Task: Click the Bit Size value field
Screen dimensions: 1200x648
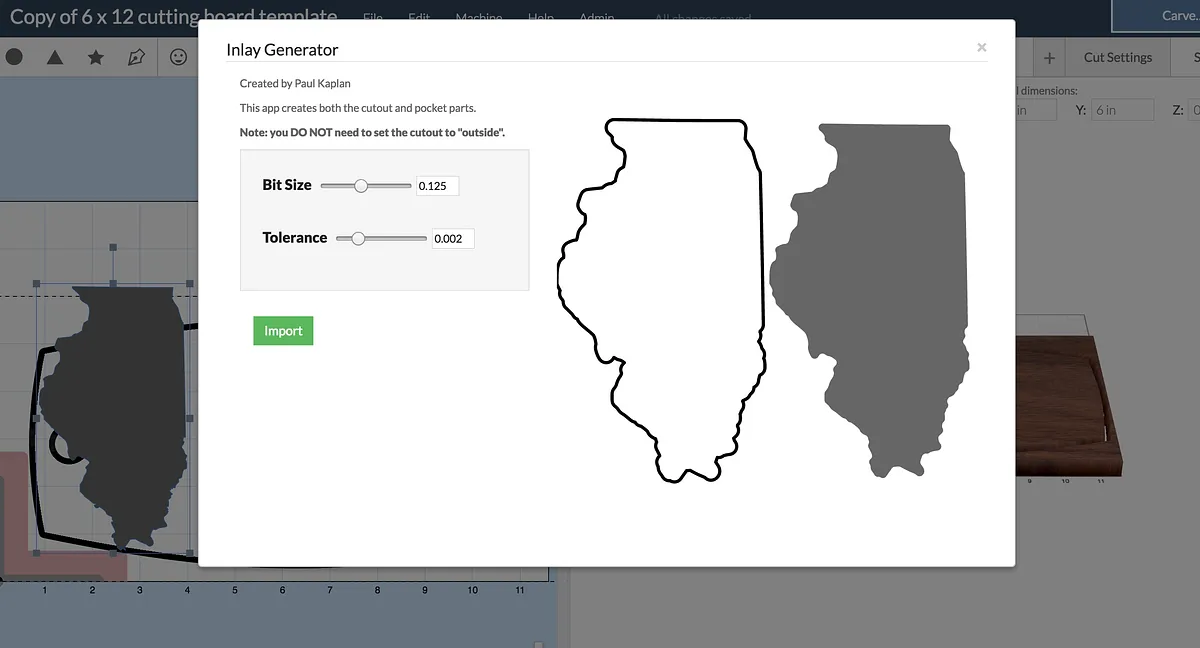Action: click(x=437, y=186)
